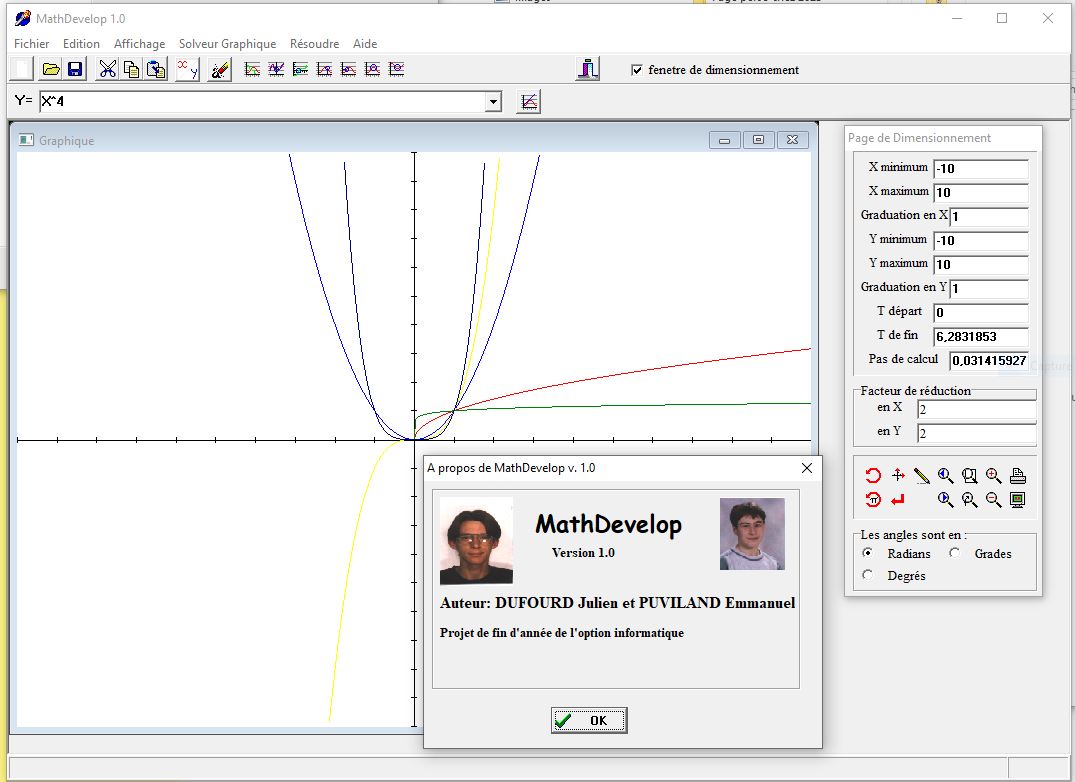The height and width of the screenshot is (782, 1075).
Task: Open the Solveur Graphique menu
Action: (227, 44)
